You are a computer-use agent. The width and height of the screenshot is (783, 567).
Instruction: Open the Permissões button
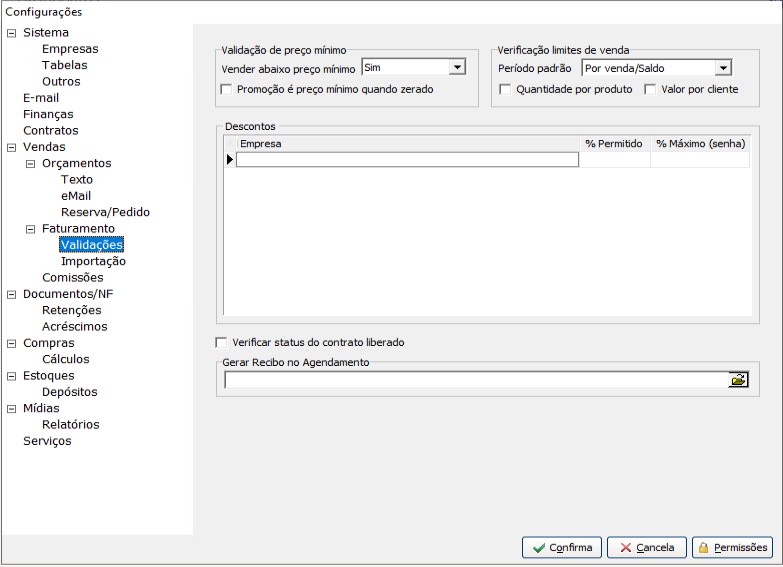click(733, 548)
